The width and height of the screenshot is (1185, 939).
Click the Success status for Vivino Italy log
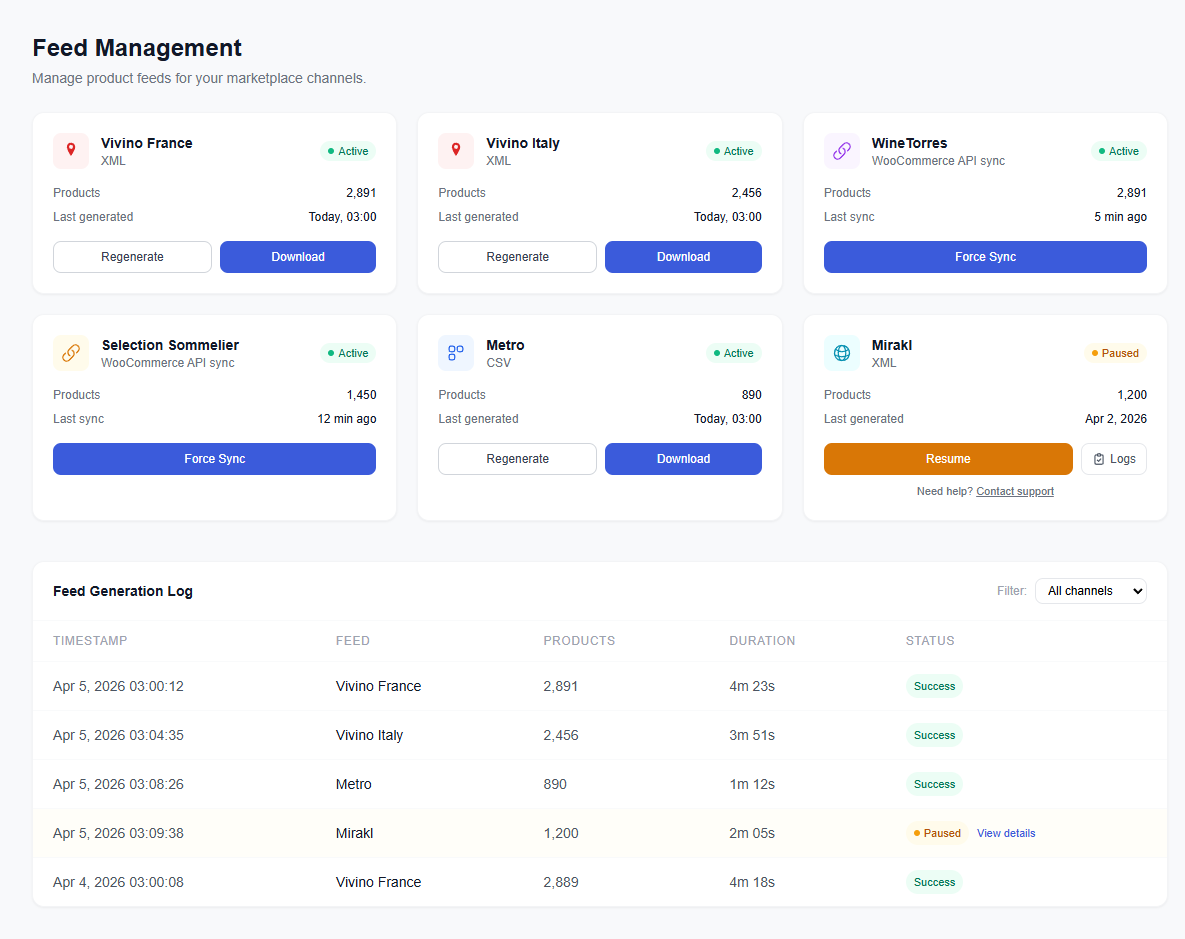pyautogui.click(x=934, y=736)
